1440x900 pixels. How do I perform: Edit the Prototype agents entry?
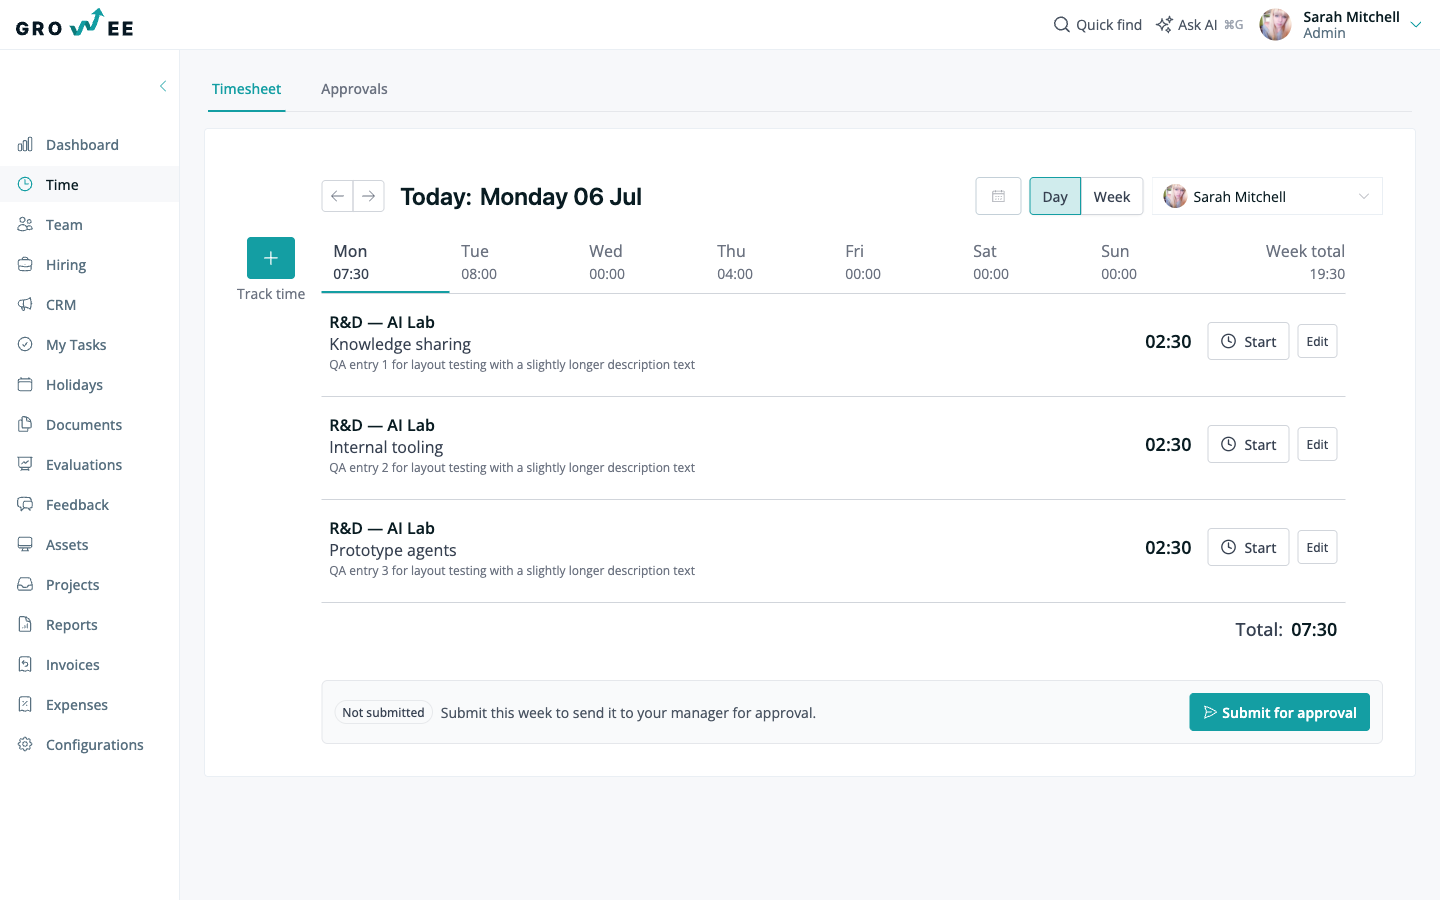pos(1317,547)
